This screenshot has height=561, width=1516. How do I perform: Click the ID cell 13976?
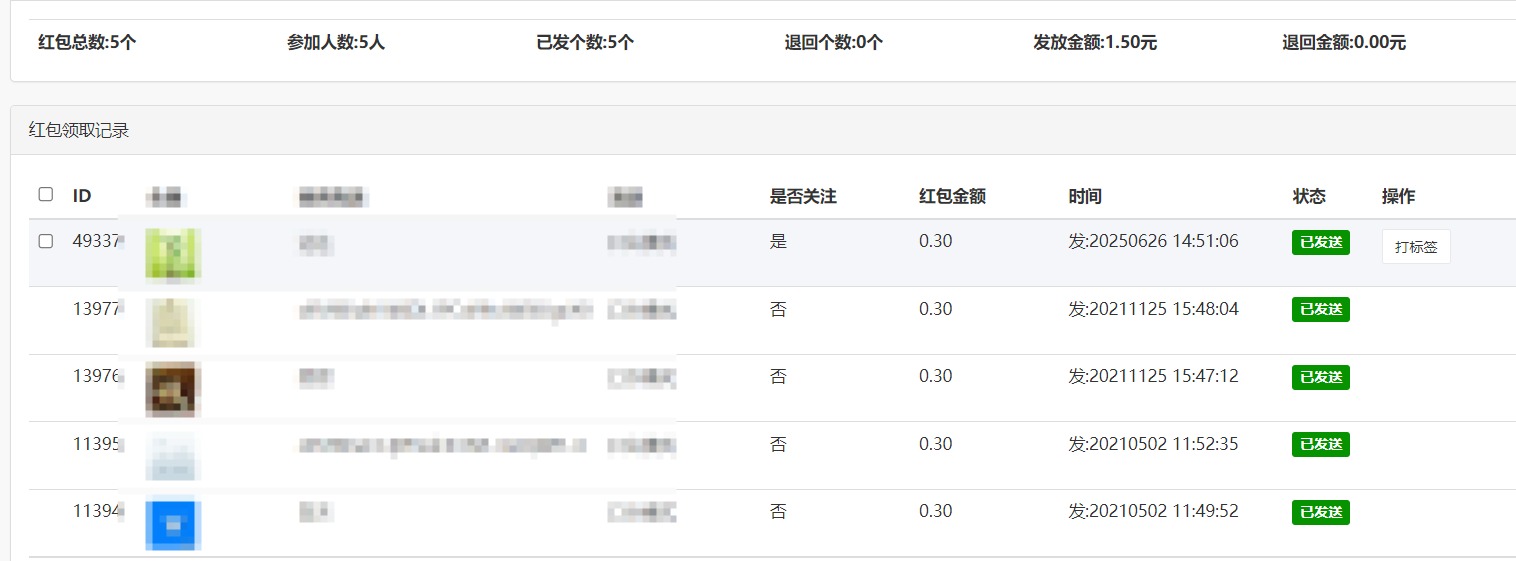97,376
